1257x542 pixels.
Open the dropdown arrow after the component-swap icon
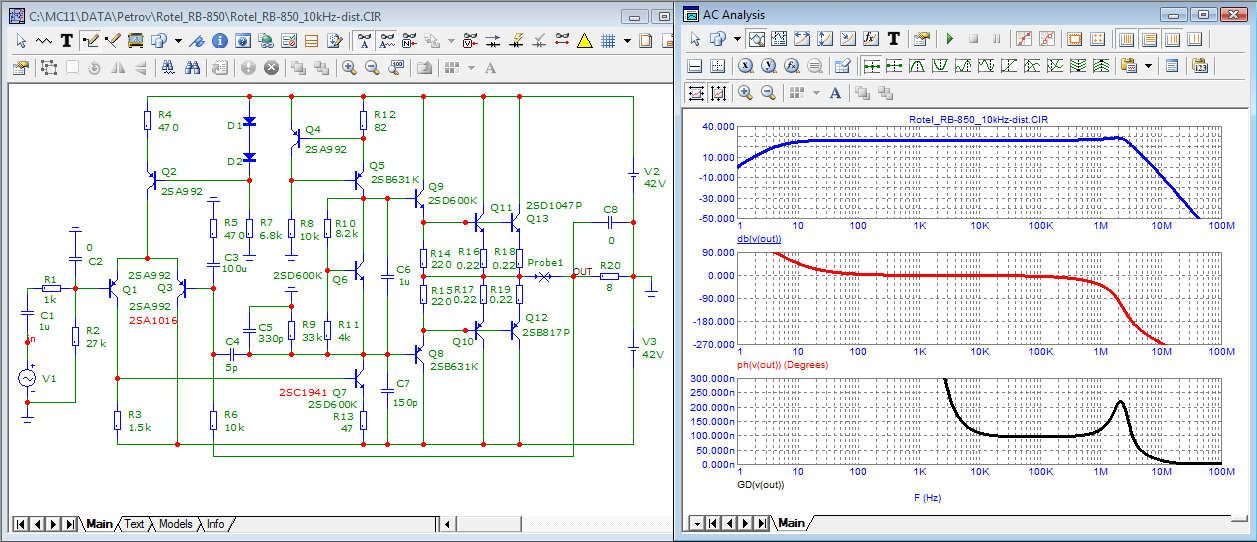click(x=451, y=41)
